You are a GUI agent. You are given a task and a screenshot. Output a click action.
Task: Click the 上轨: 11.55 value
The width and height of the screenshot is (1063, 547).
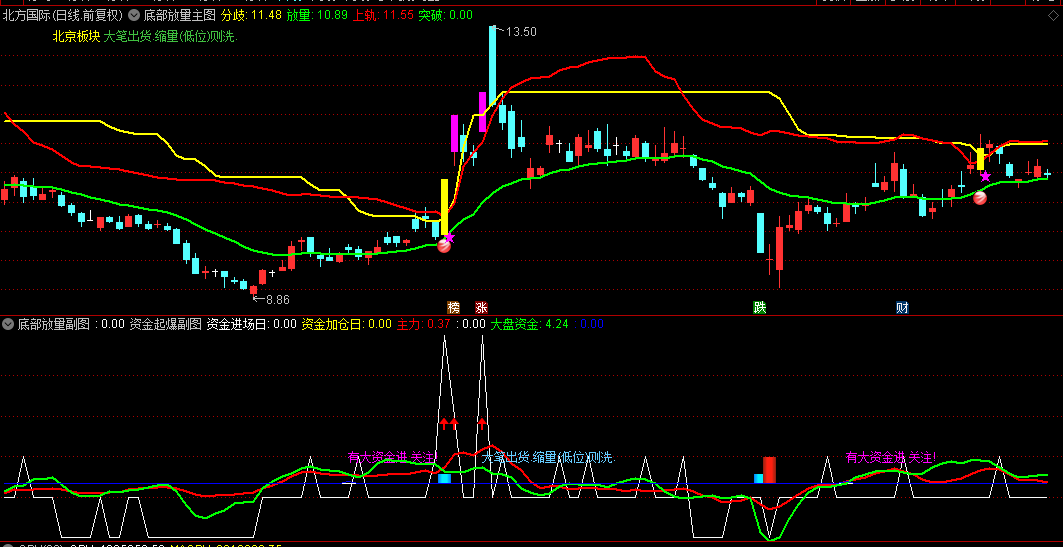382,15
